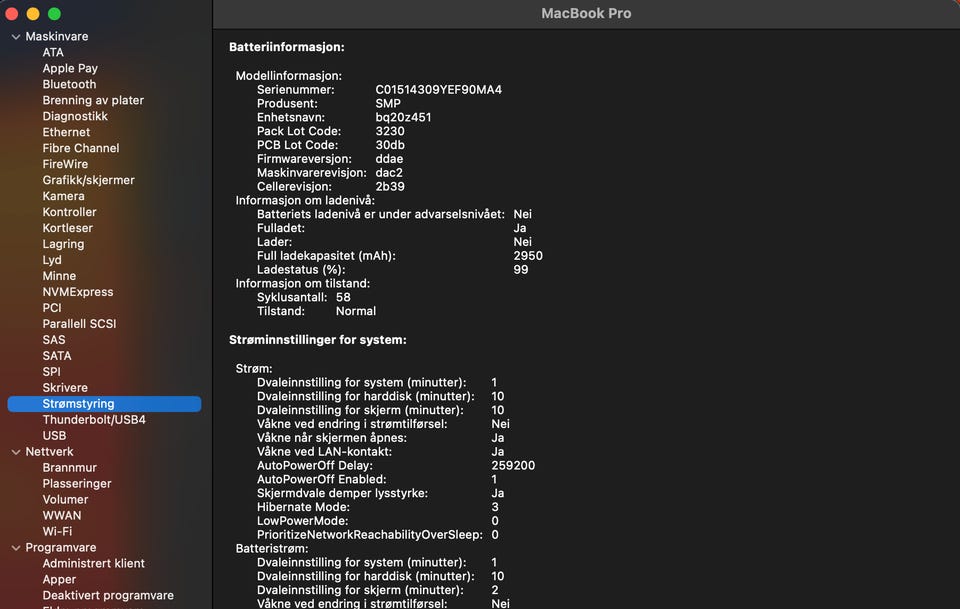Open Apper under Programvare

[x=59, y=580]
